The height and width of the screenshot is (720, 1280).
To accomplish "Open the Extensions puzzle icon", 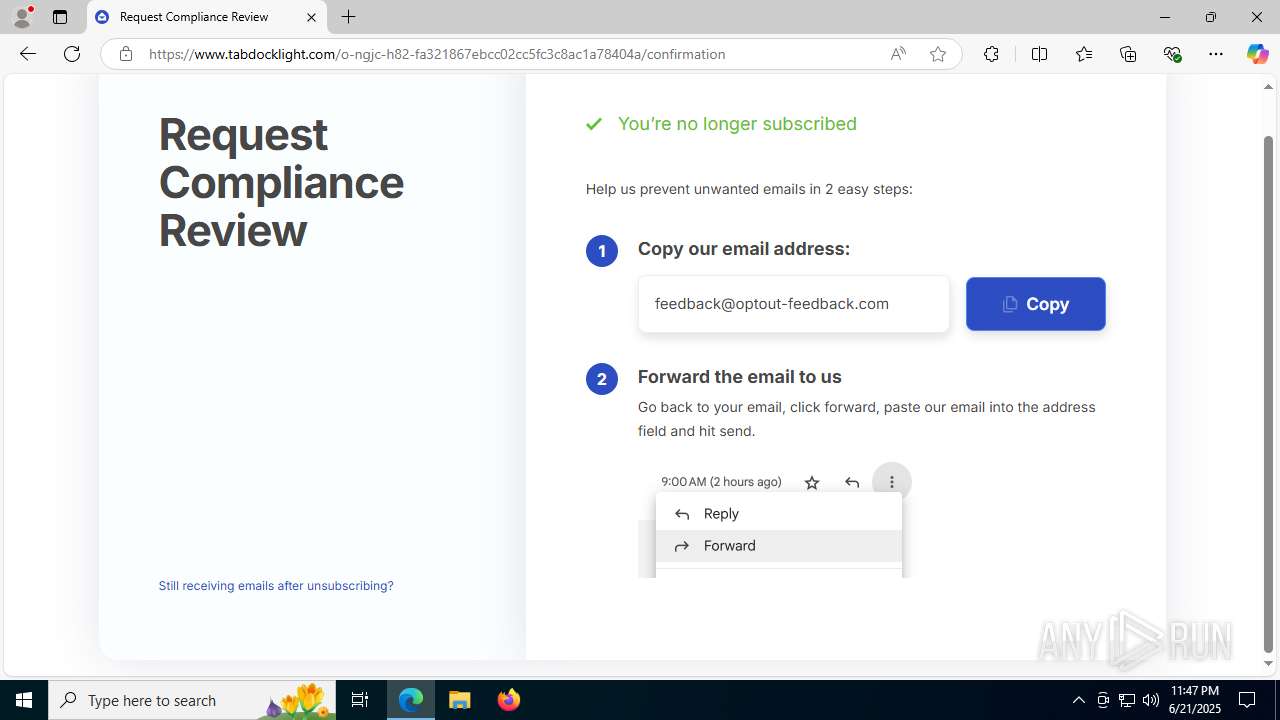I will click(991, 54).
